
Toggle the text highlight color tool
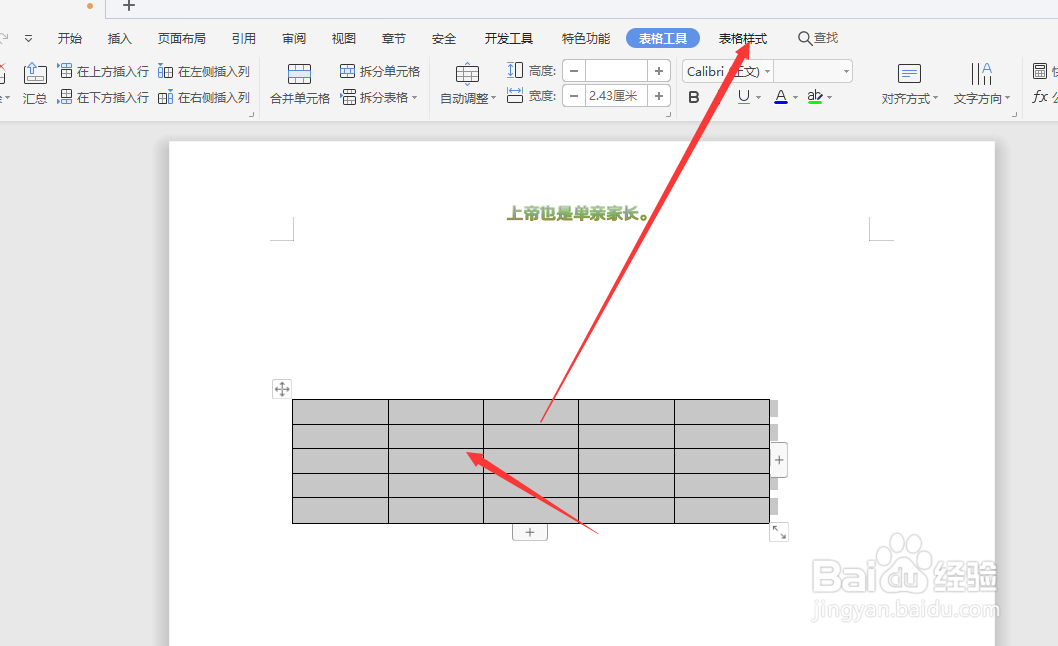point(815,96)
